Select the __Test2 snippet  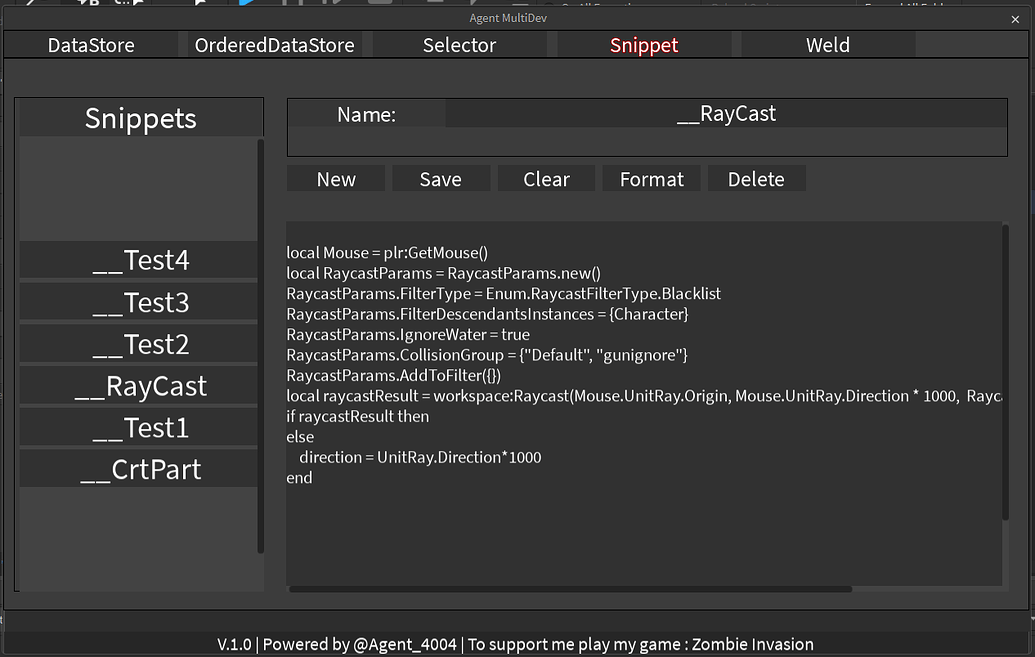click(x=138, y=343)
